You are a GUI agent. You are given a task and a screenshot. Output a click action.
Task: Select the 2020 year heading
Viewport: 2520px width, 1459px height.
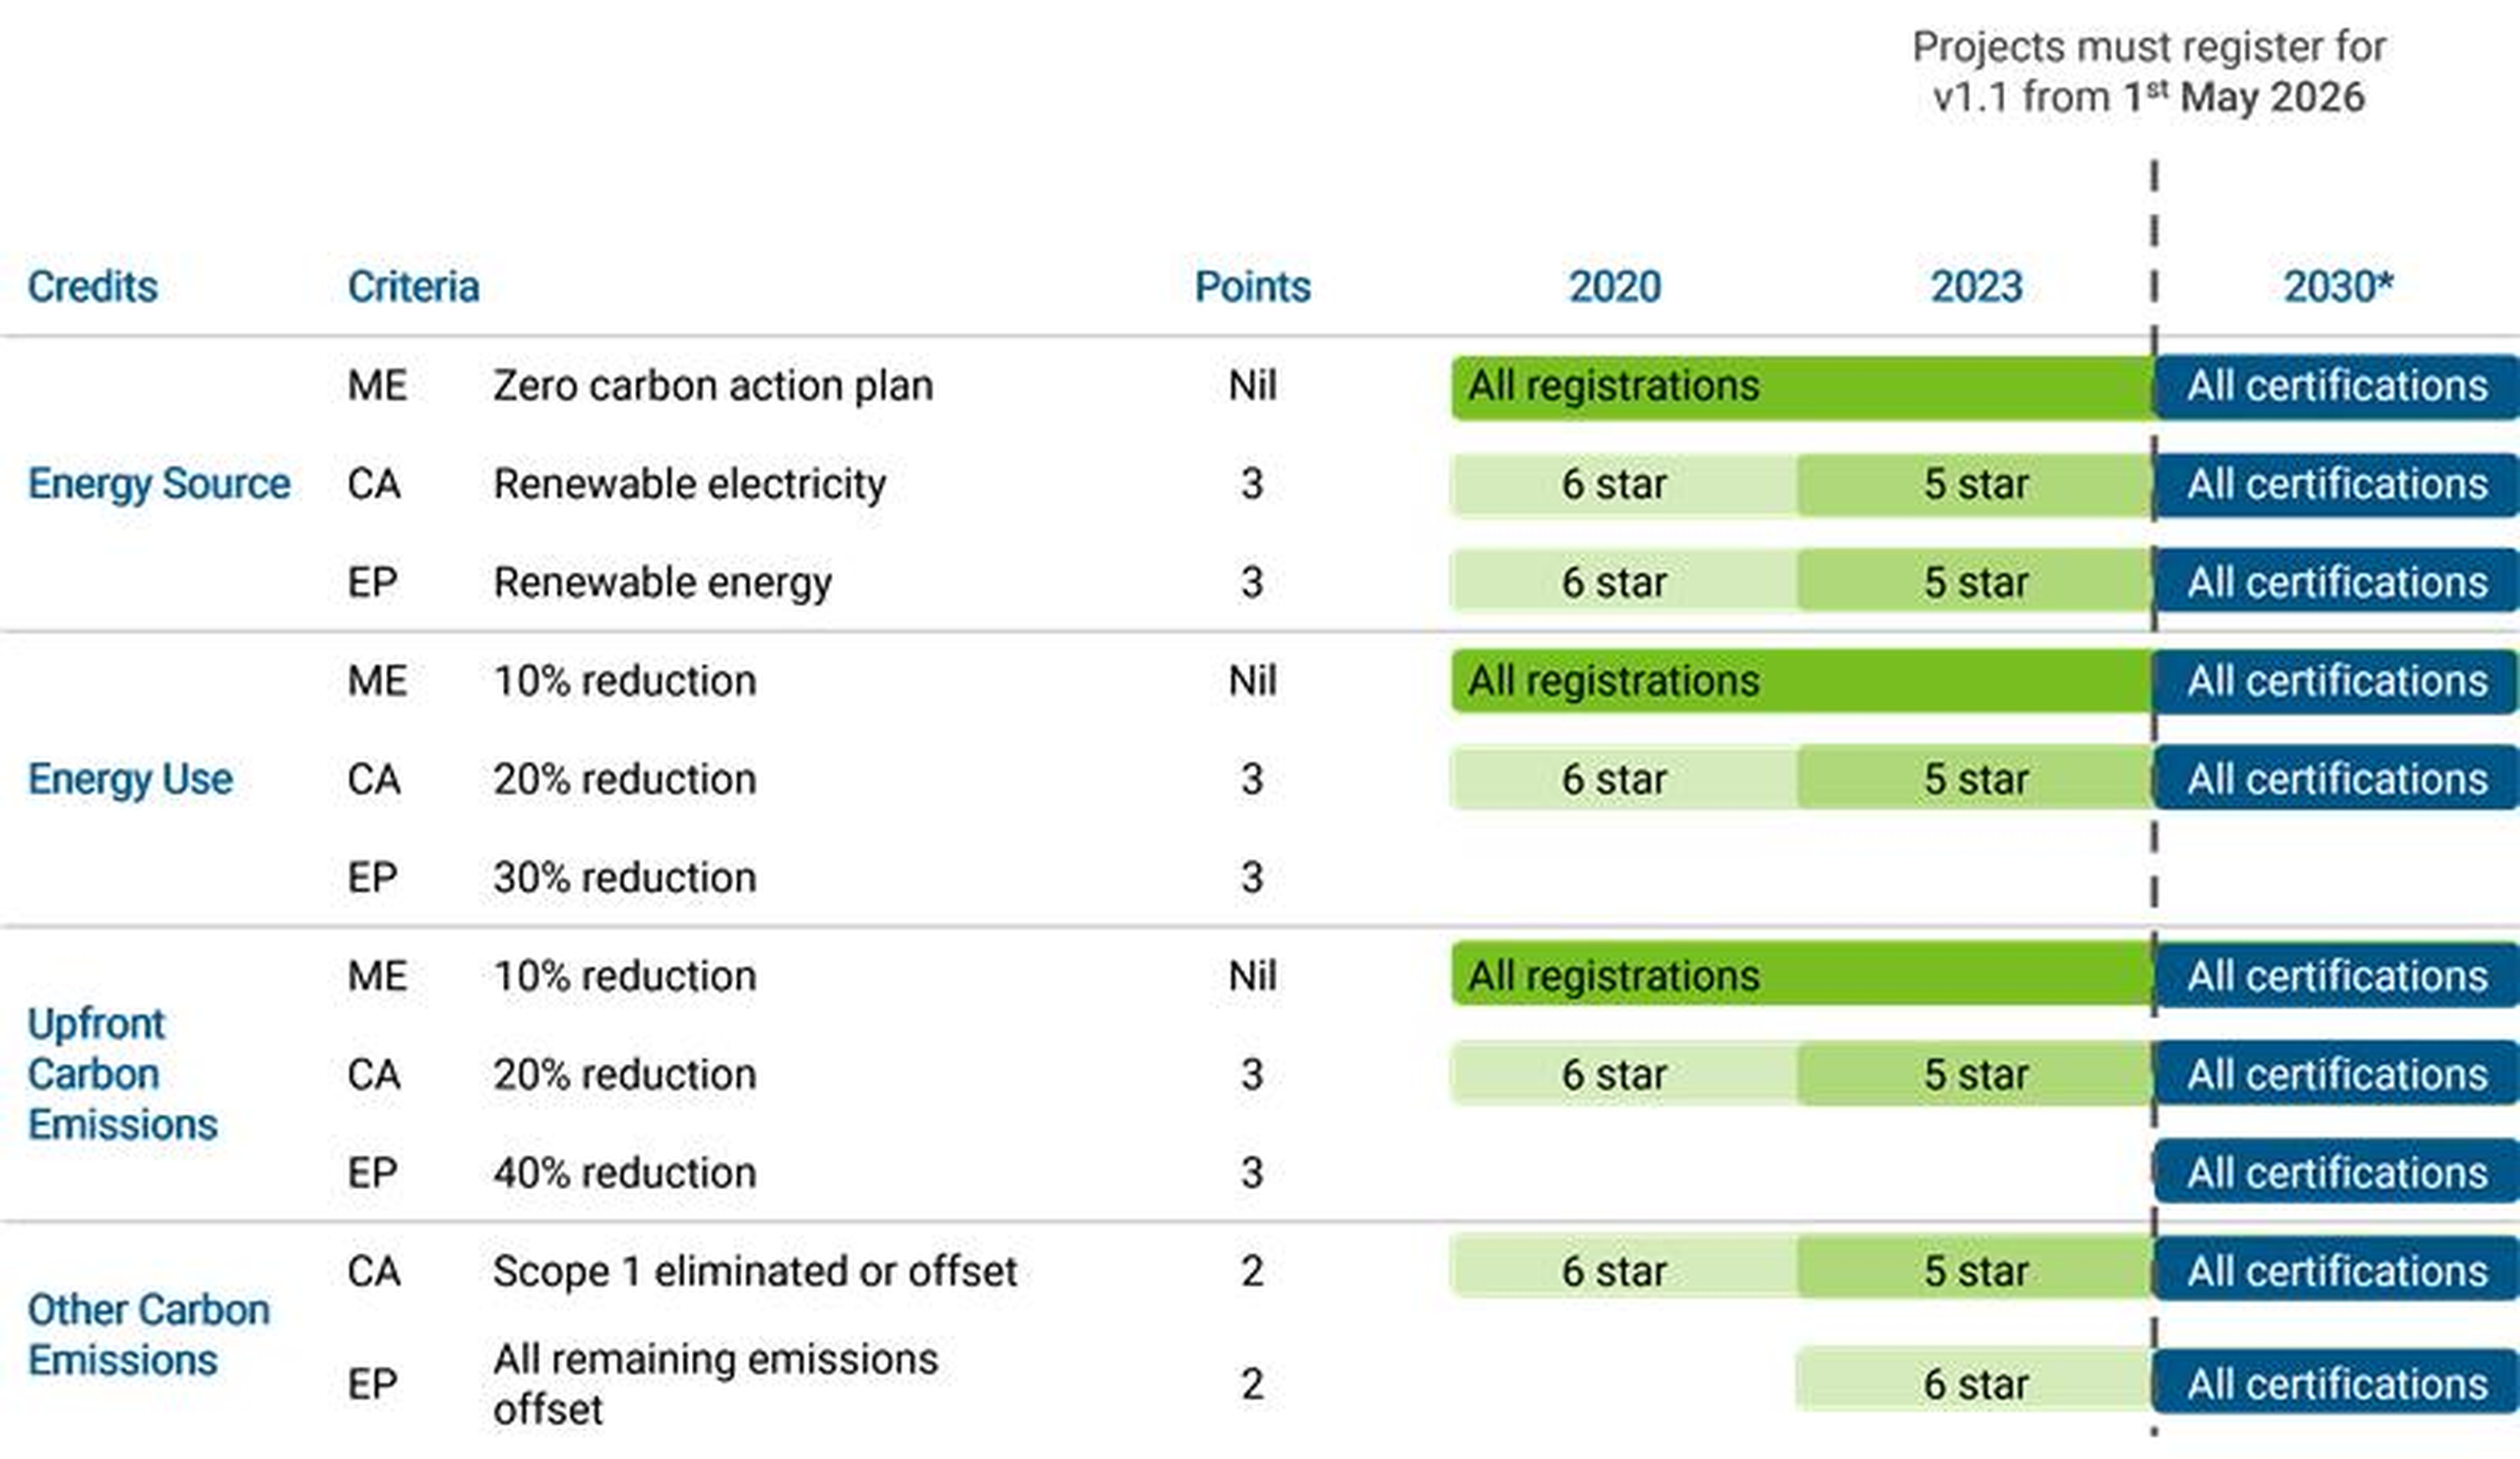click(x=1614, y=287)
